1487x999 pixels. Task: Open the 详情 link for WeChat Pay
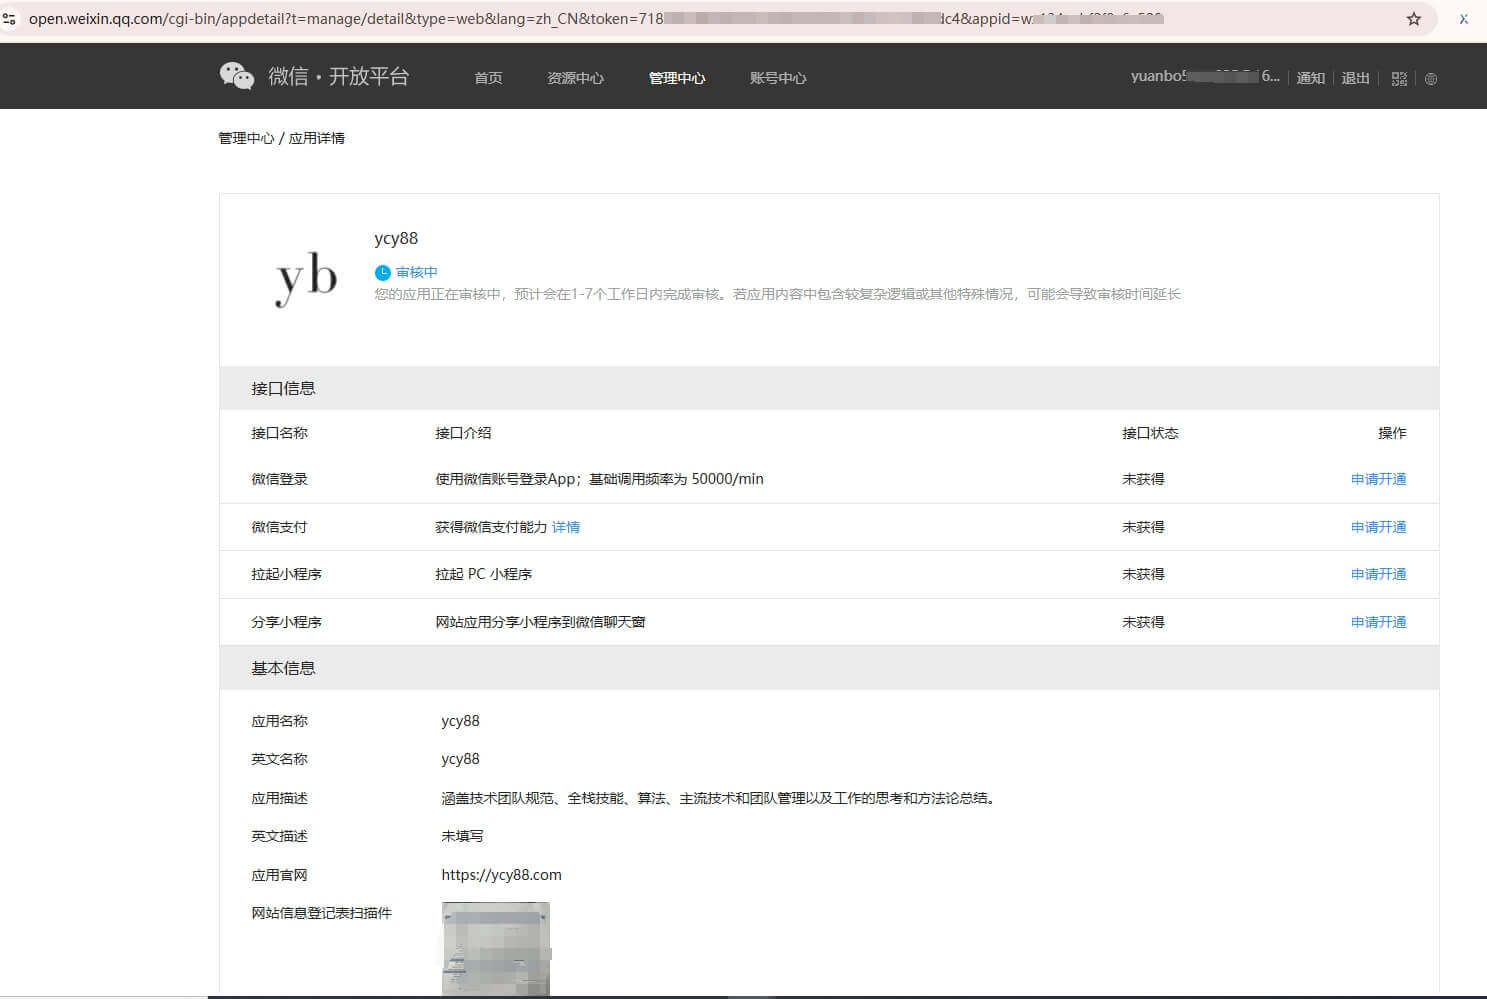pyautogui.click(x=566, y=527)
